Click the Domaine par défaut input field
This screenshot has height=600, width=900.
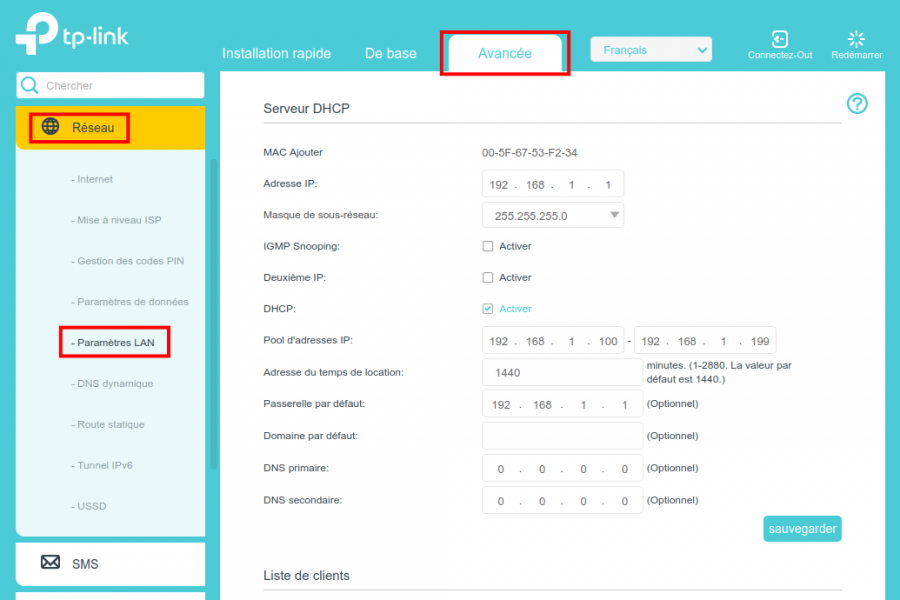(562, 436)
